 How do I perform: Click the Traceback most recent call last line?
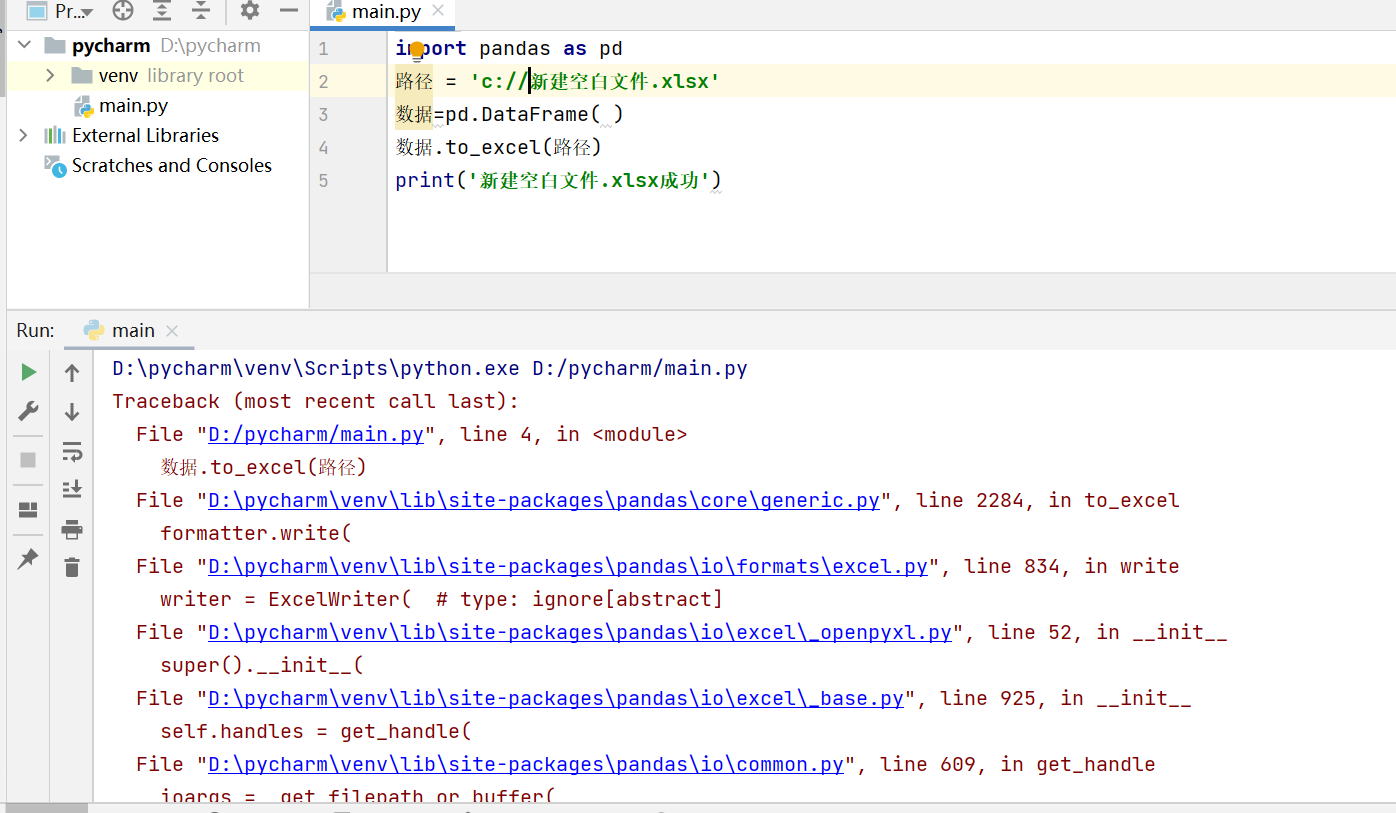click(x=316, y=402)
